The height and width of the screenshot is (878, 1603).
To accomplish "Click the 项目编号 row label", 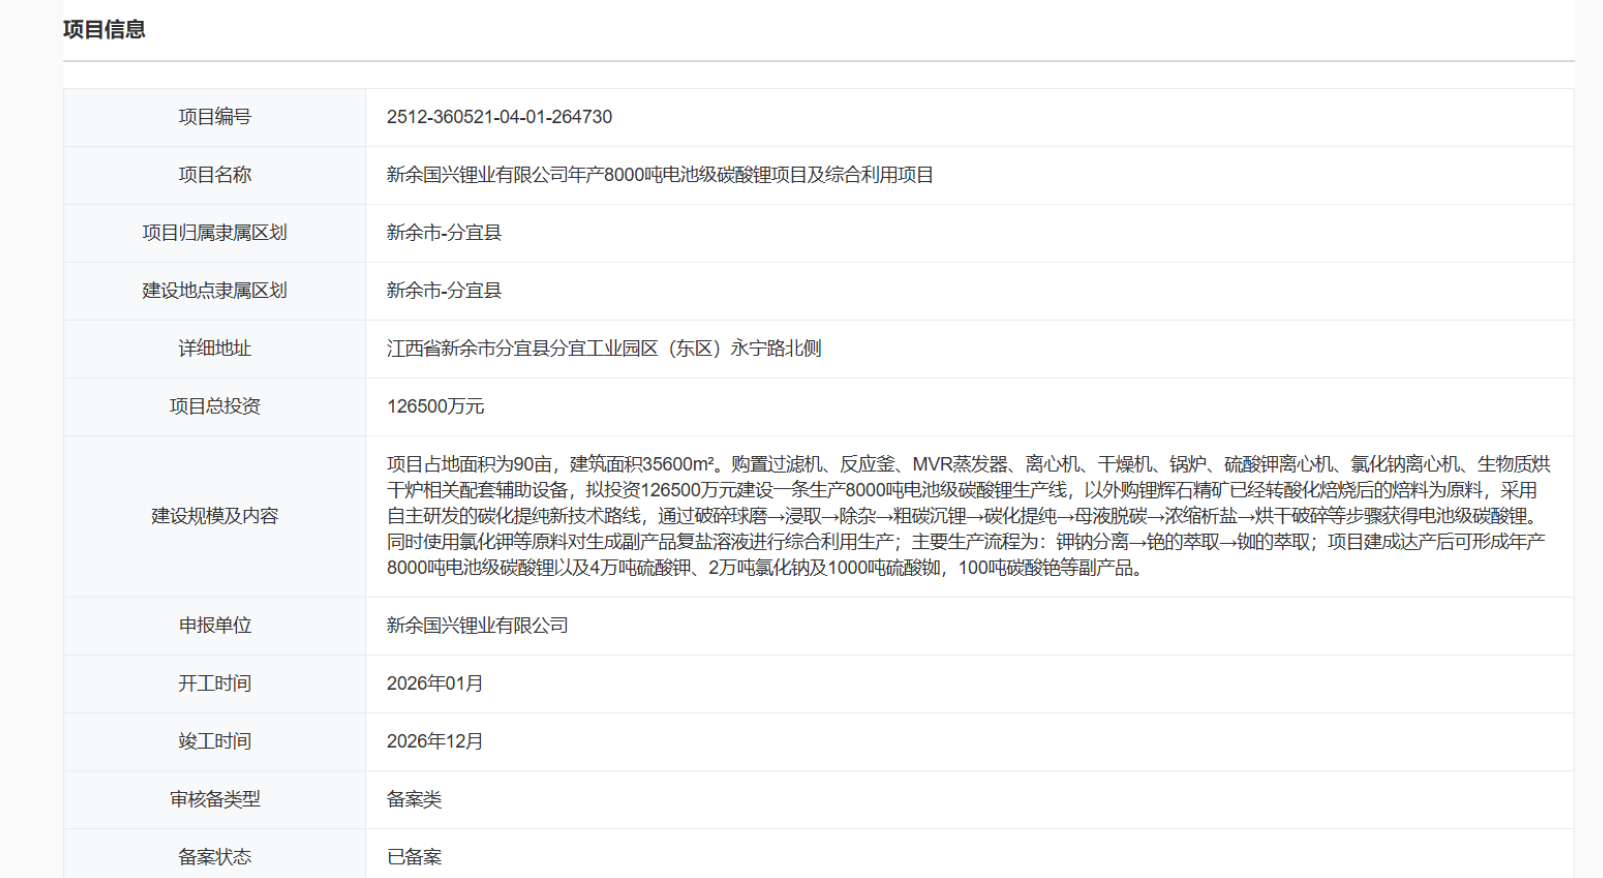I will click(x=214, y=117).
